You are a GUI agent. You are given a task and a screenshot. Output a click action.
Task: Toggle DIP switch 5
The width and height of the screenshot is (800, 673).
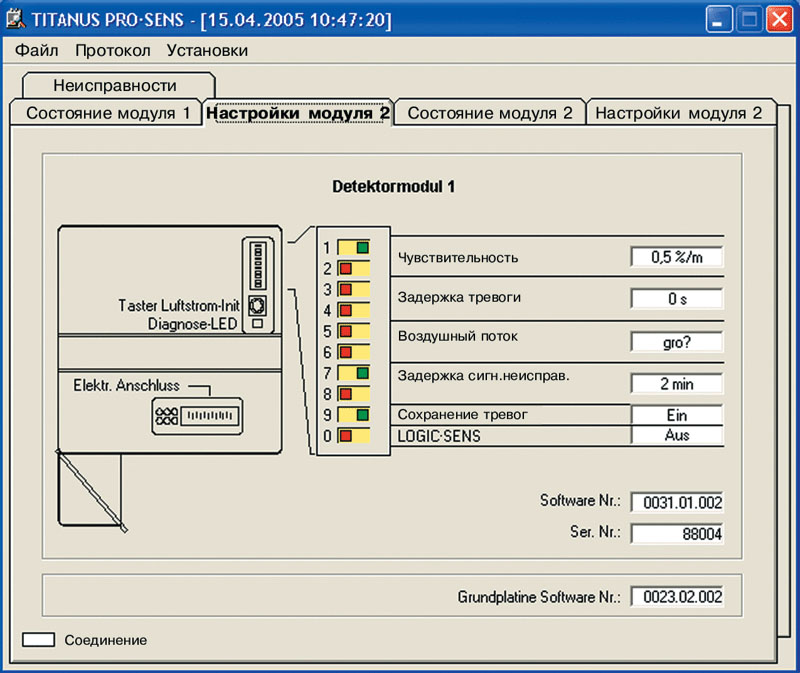(x=354, y=331)
